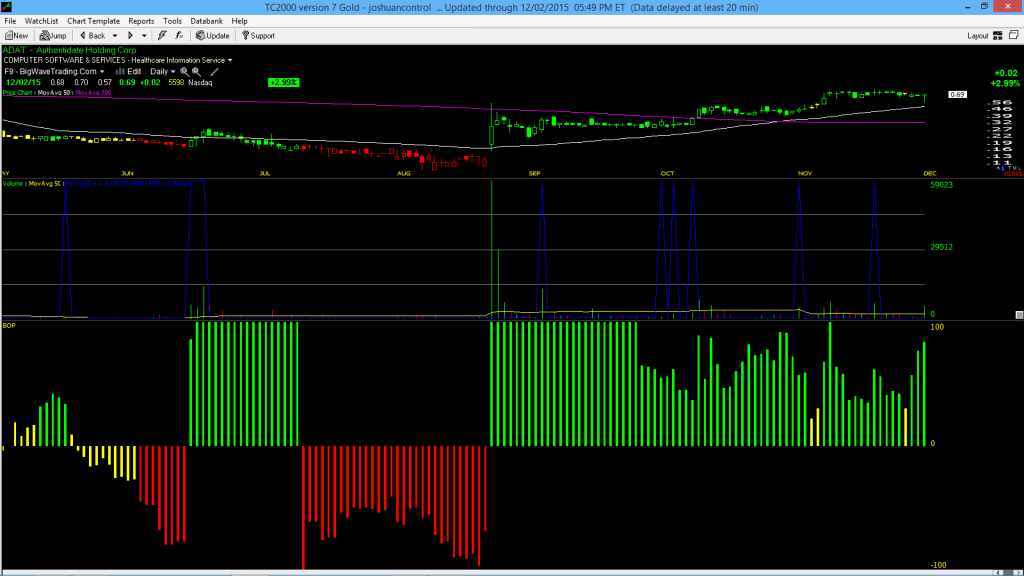Click the first magnifier zoom icon
Image resolution: width=1024 pixels, height=576 pixels.
(x=184, y=72)
